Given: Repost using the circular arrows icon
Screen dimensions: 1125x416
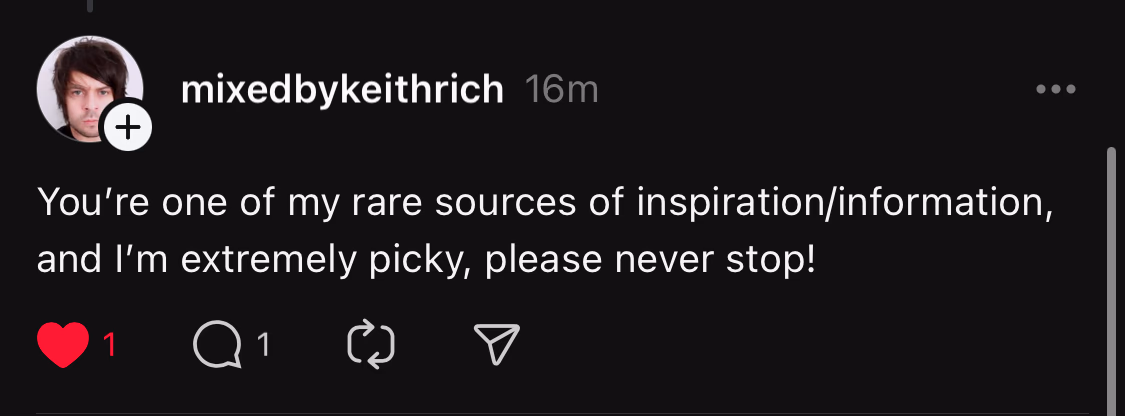Looking at the screenshot, I should click(x=371, y=346).
